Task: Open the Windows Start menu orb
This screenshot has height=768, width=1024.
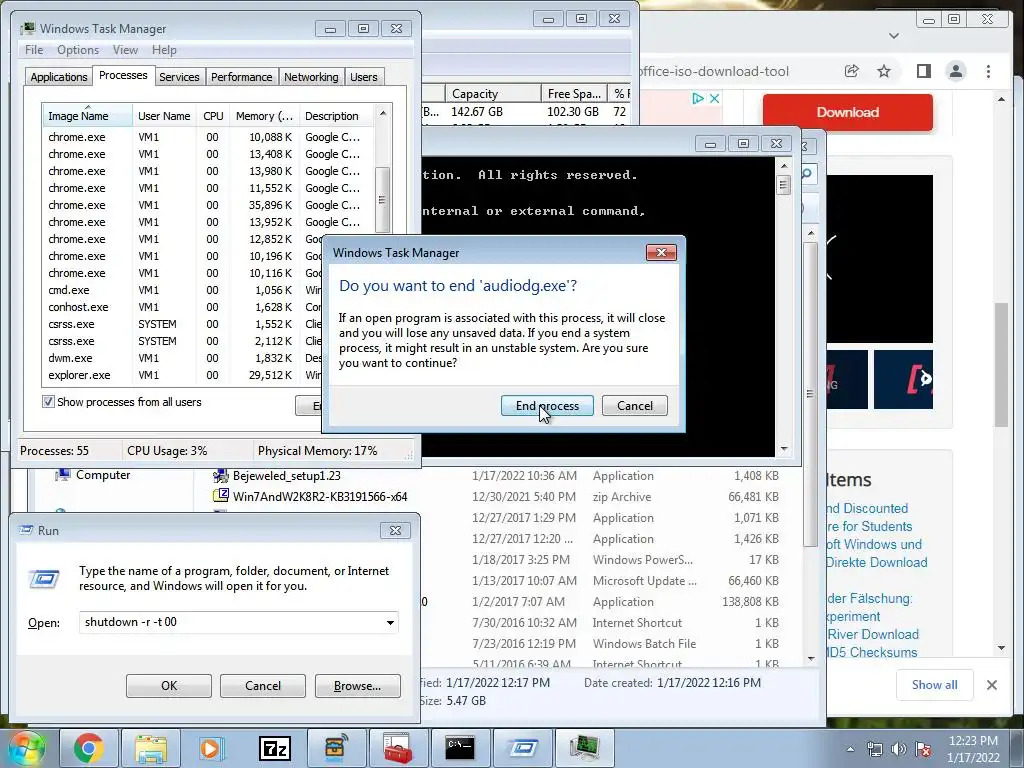Action: 26,748
